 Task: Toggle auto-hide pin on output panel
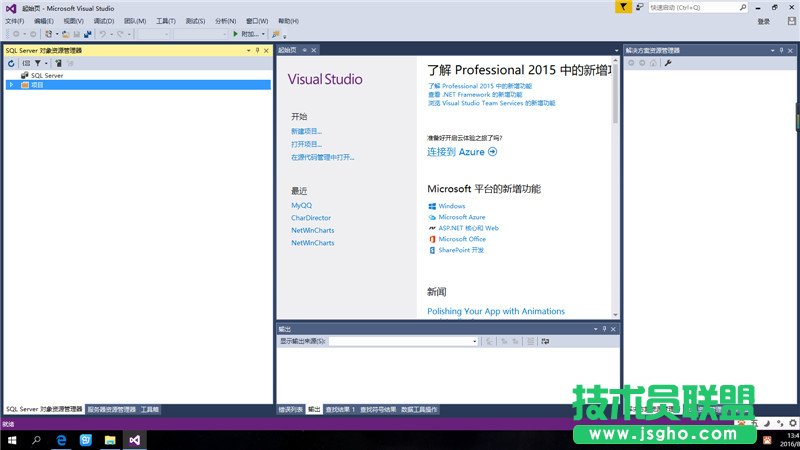coord(604,329)
